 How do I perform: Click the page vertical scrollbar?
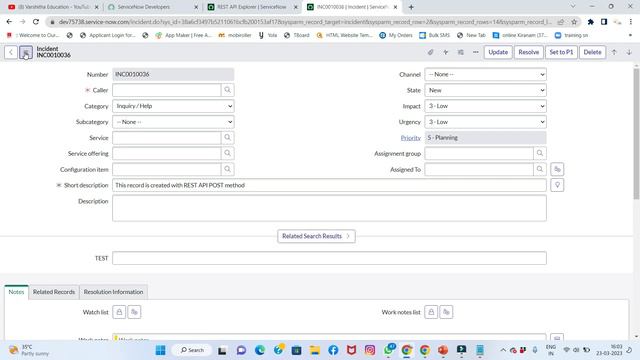[x=636, y=134]
